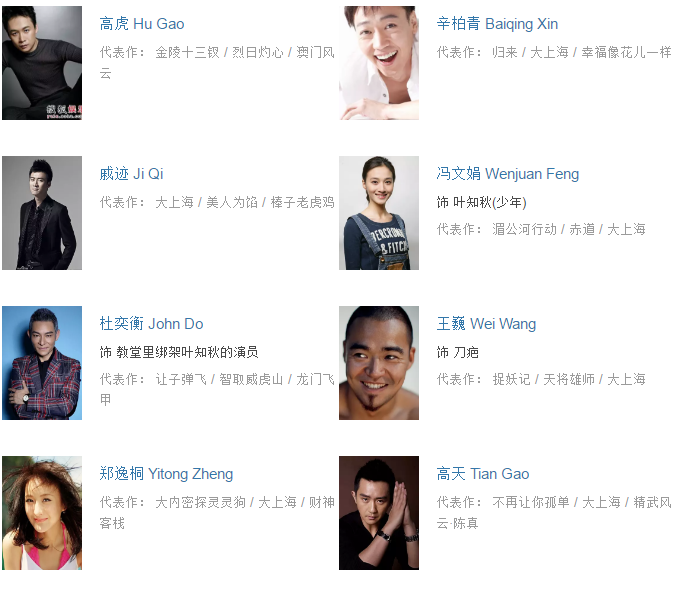Click 金陵十三钗 under Hu Gao's works
The width and height of the screenshot is (700, 598).
(188, 53)
